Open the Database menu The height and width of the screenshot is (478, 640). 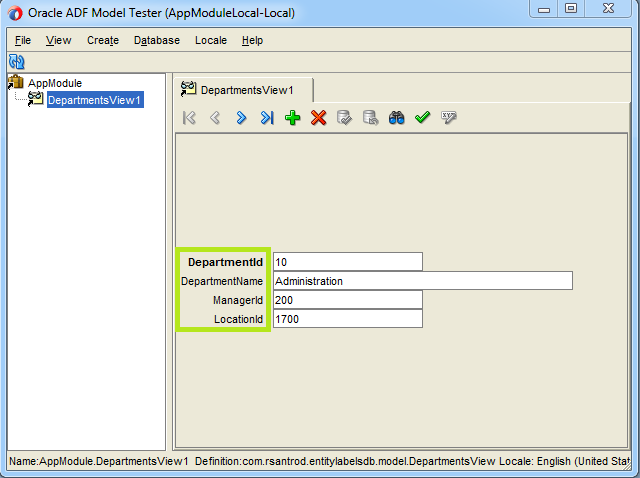point(157,40)
